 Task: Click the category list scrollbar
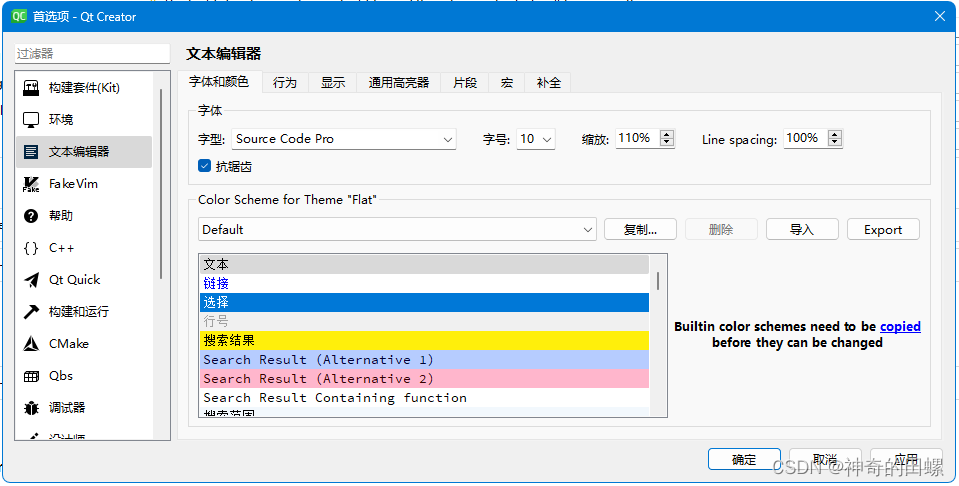point(161,183)
